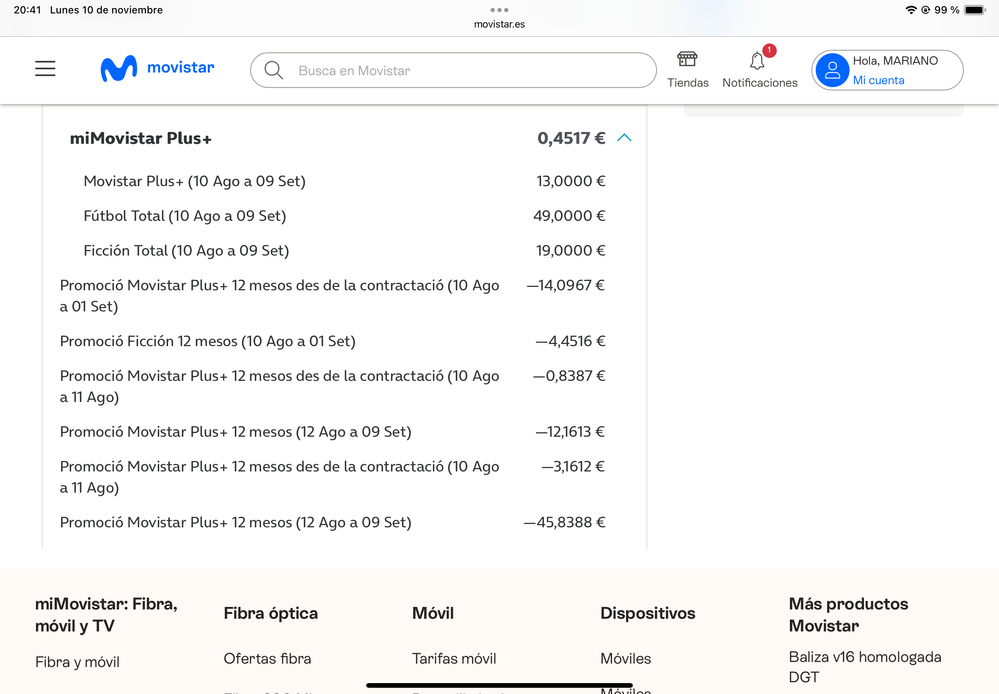Screen dimensions: 999x694
Task: Tap the battery indicator in status bar
Action: (974, 10)
